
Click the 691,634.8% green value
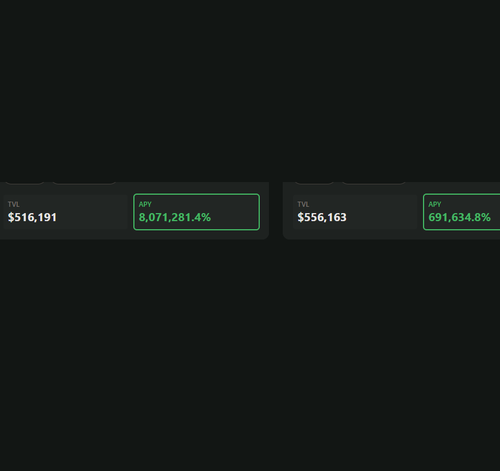(x=459, y=217)
